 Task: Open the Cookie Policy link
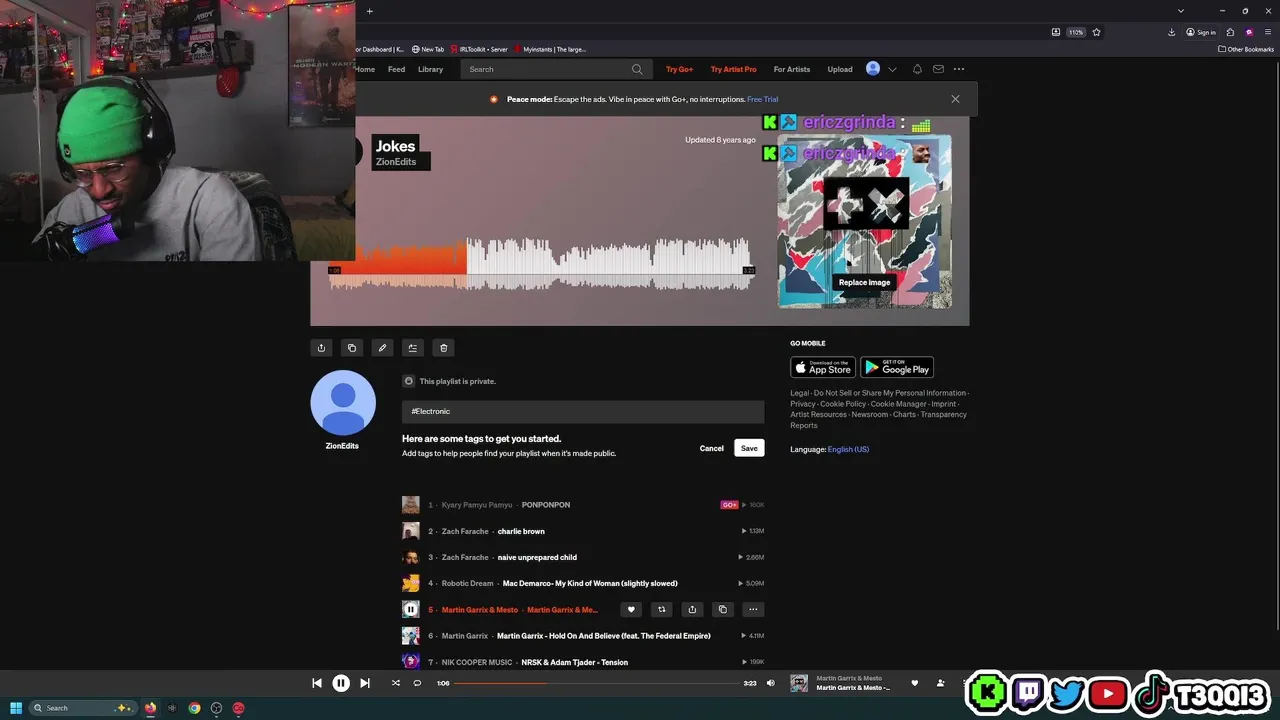843,404
